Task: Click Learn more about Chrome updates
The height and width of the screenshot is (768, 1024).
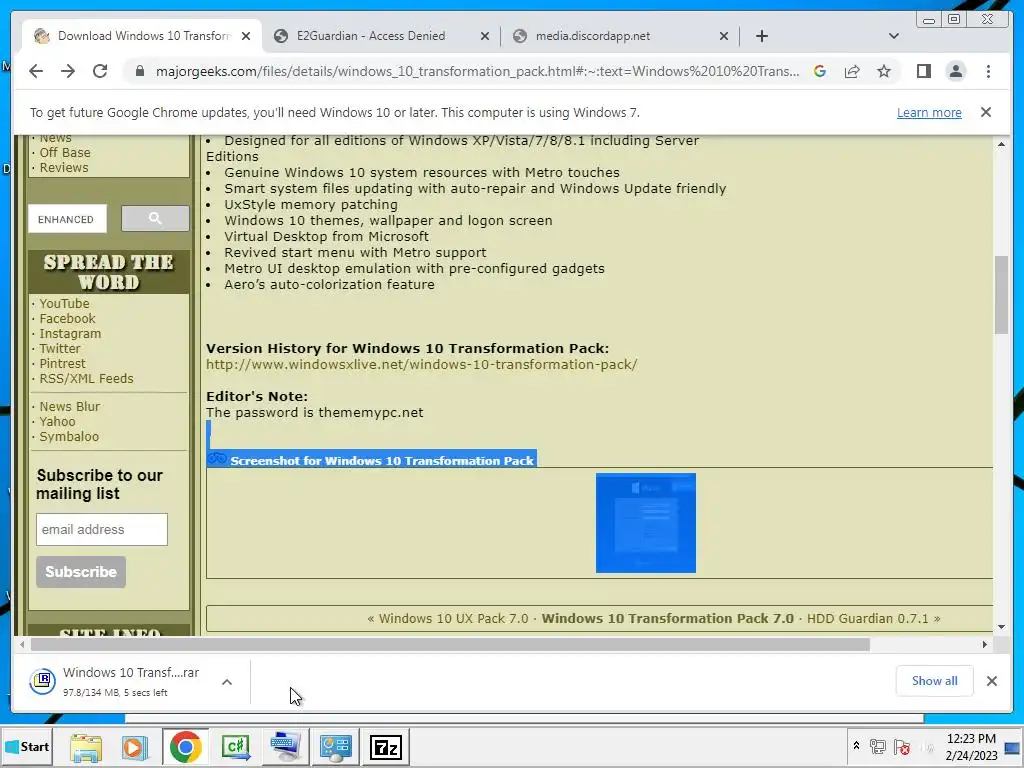Action: pos(929,112)
